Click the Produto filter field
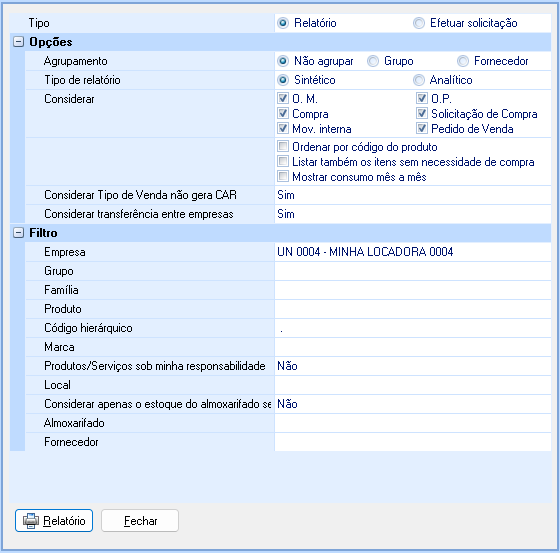 pos(413,309)
